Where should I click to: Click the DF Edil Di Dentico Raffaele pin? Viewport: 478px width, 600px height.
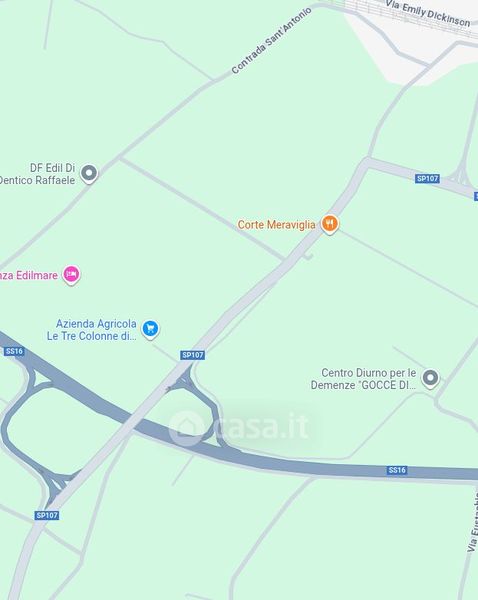pyautogui.click(x=89, y=174)
